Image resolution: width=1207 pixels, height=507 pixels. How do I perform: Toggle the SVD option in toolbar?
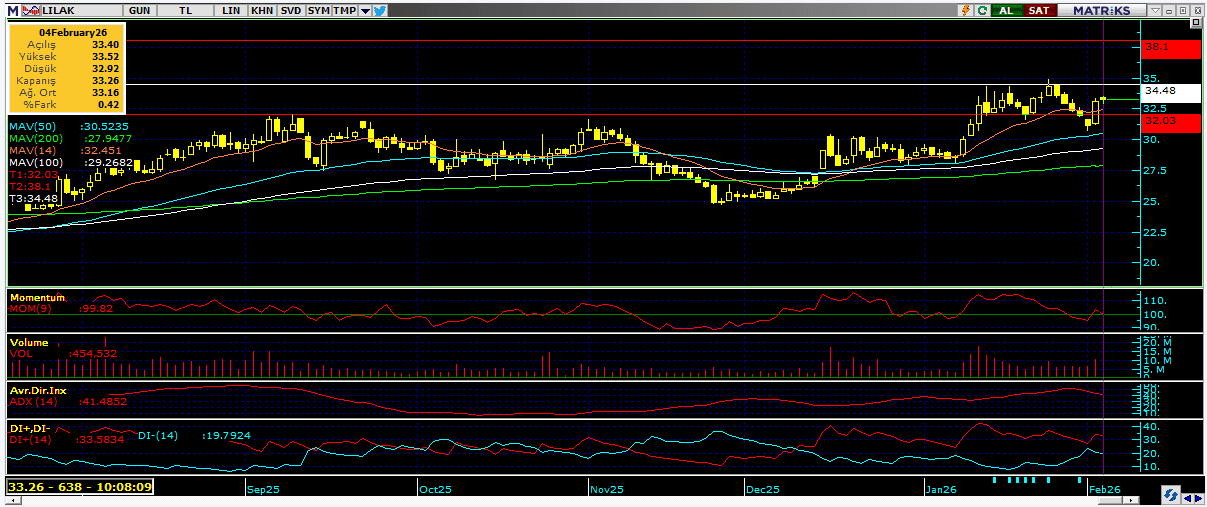click(290, 10)
